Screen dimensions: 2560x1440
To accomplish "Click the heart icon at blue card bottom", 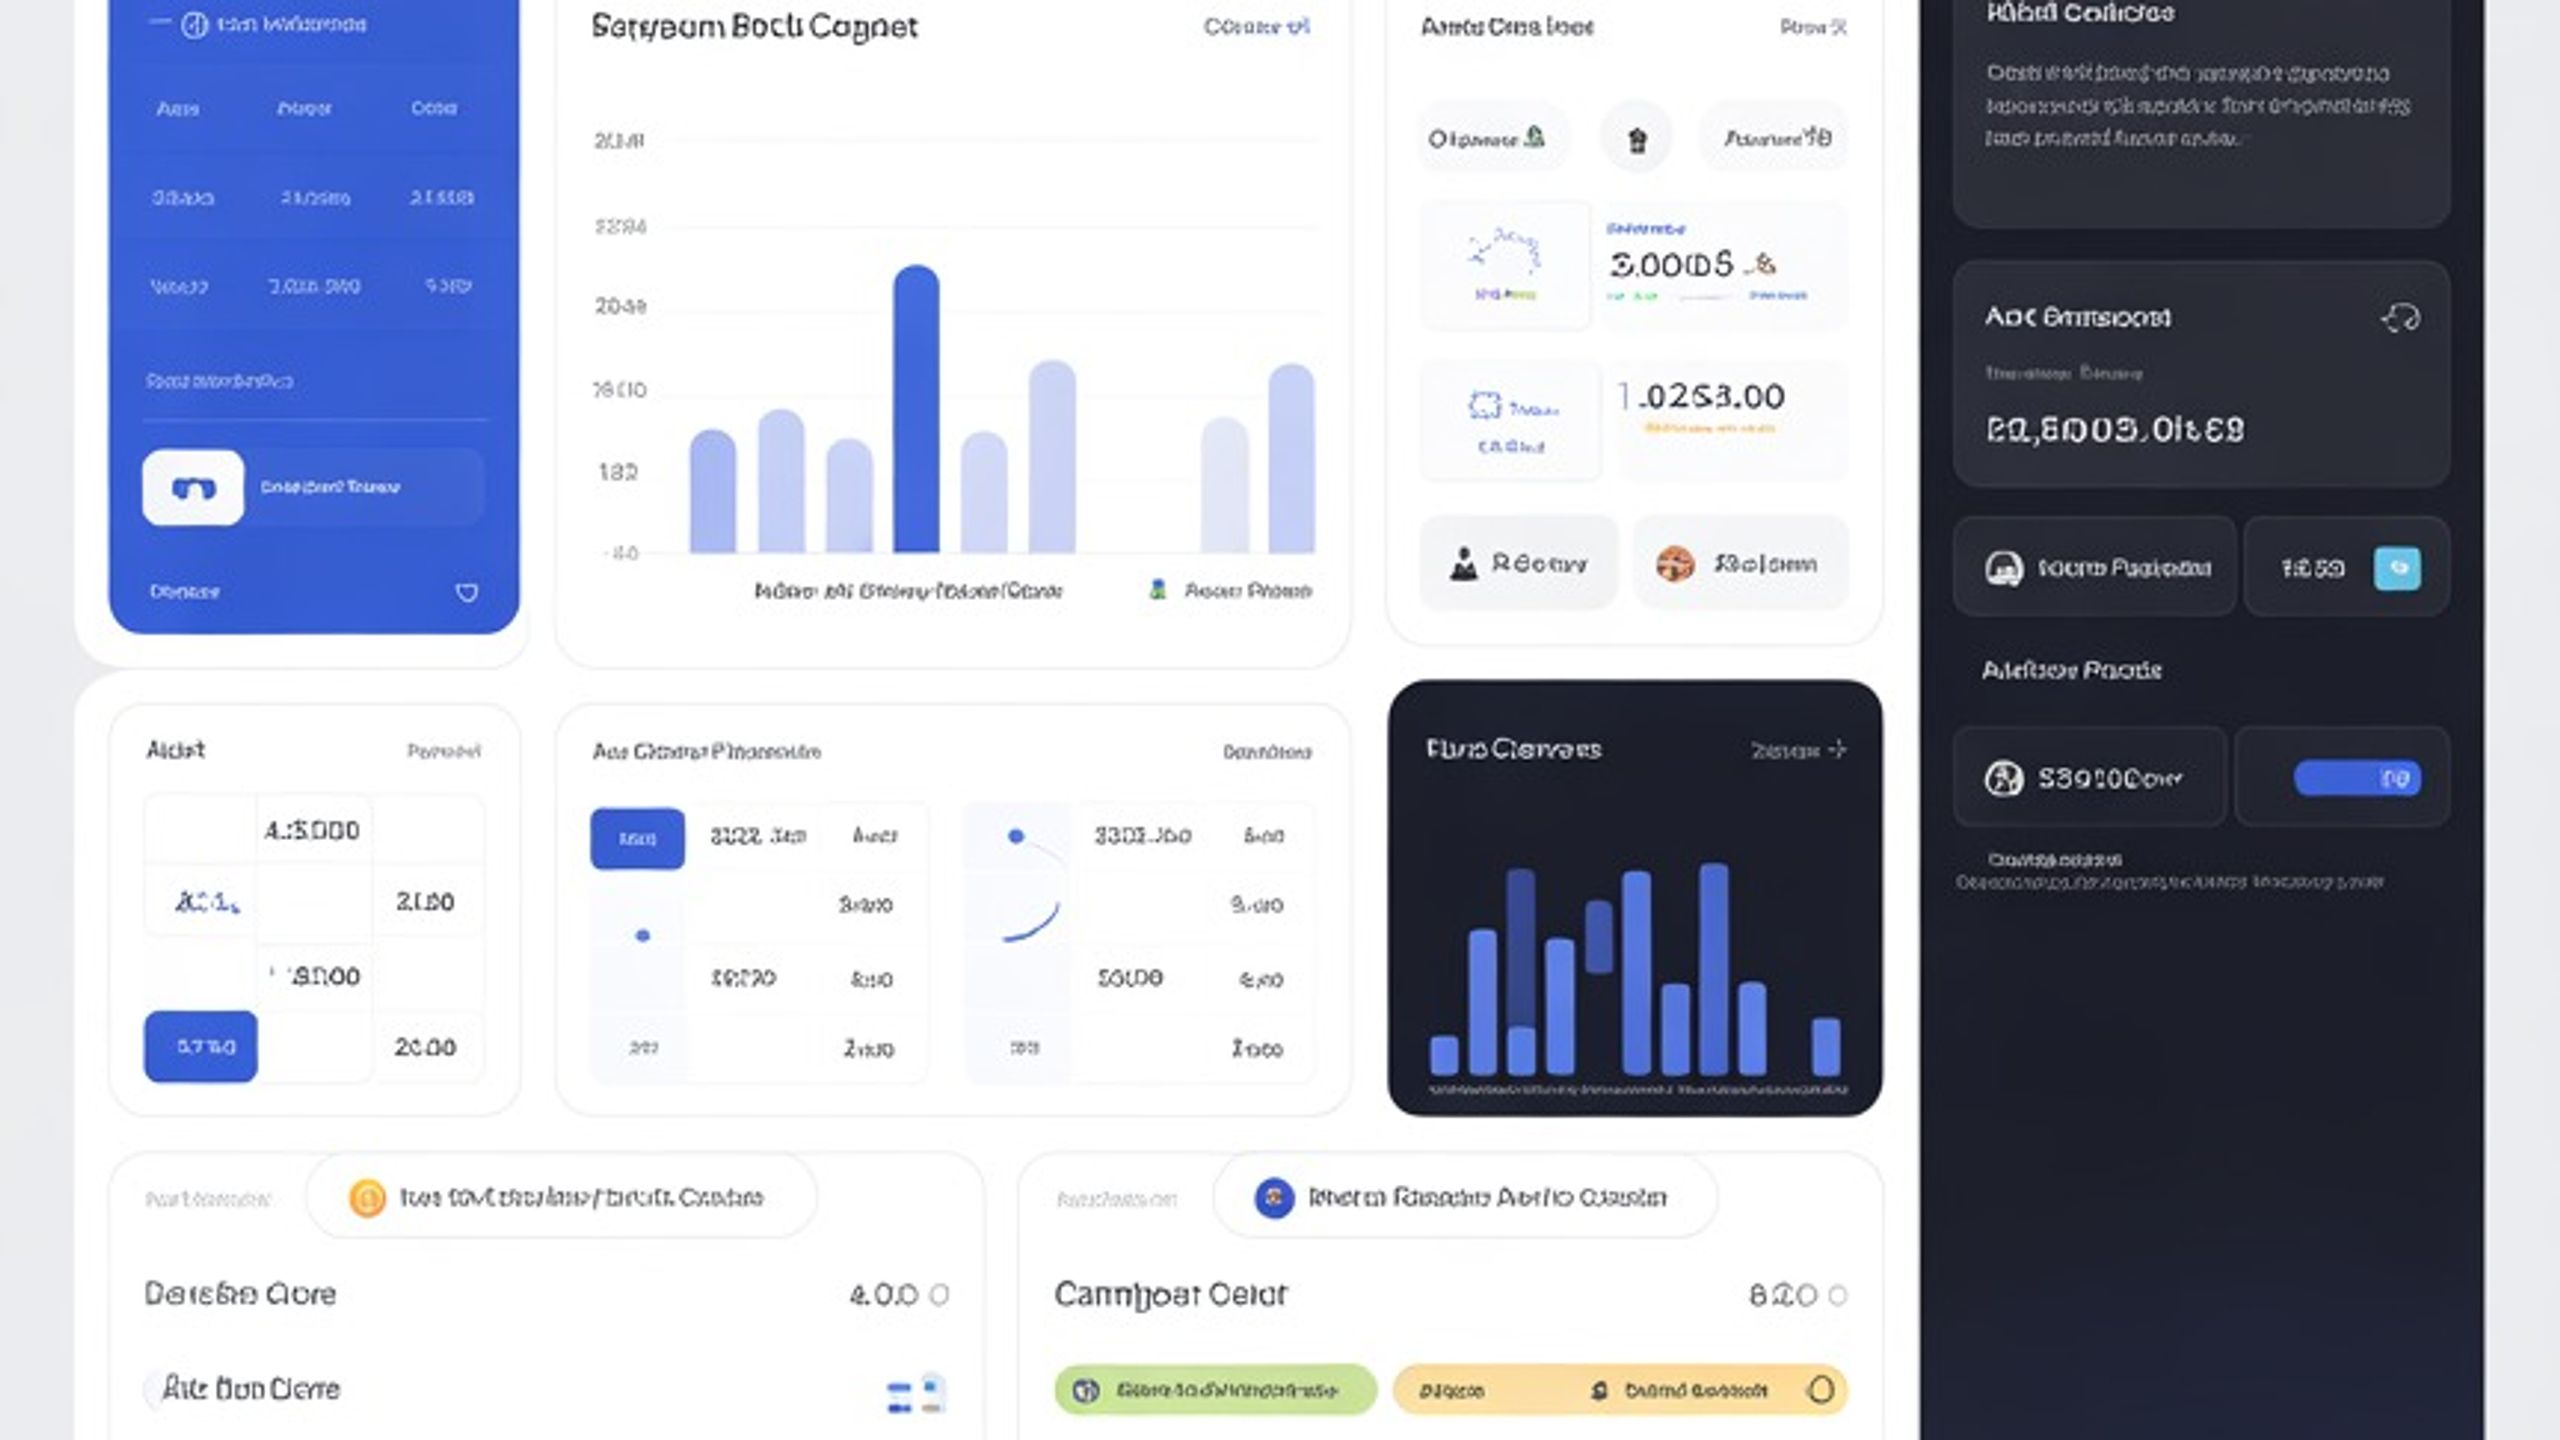I will point(466,593).
